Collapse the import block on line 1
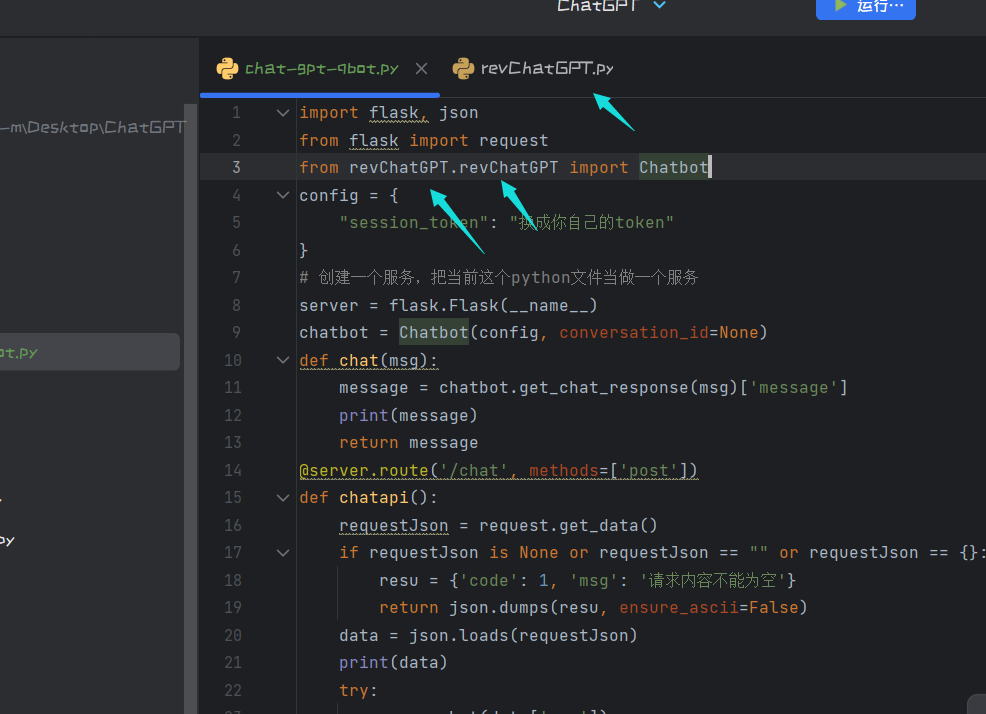 (282, 112)
